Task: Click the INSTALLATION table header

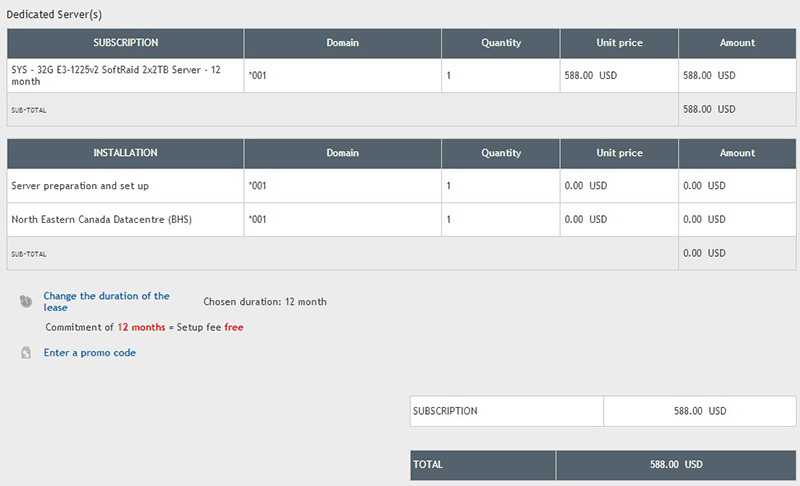Action: click(126, 153)
